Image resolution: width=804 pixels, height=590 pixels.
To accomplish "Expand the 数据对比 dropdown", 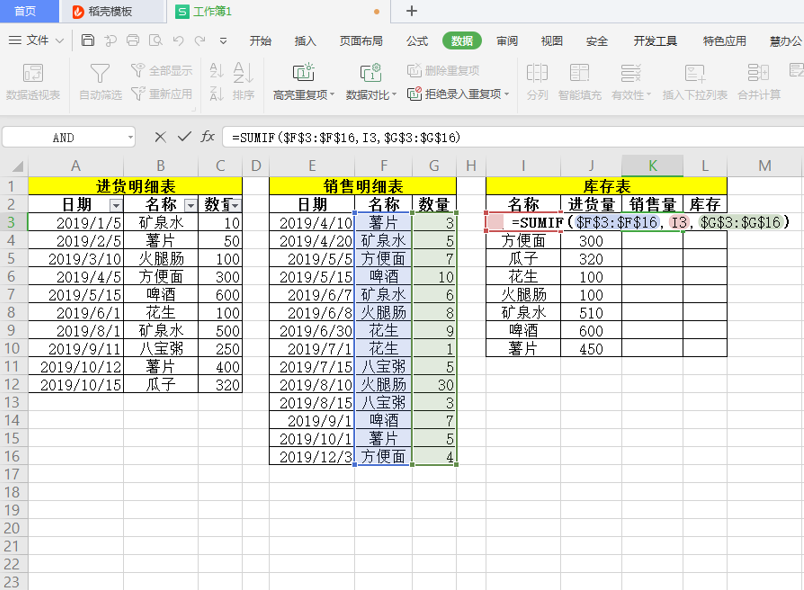I will click(394, 95).
